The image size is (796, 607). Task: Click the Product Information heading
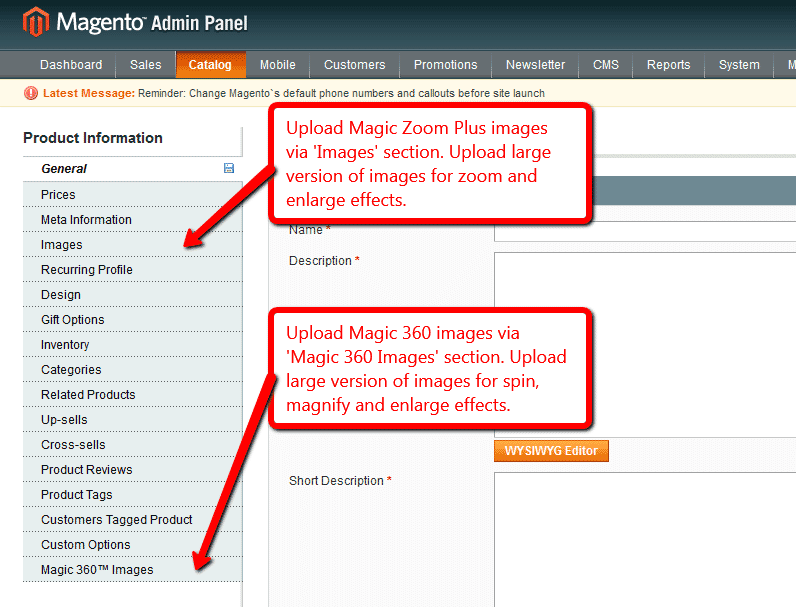[93, 138]
